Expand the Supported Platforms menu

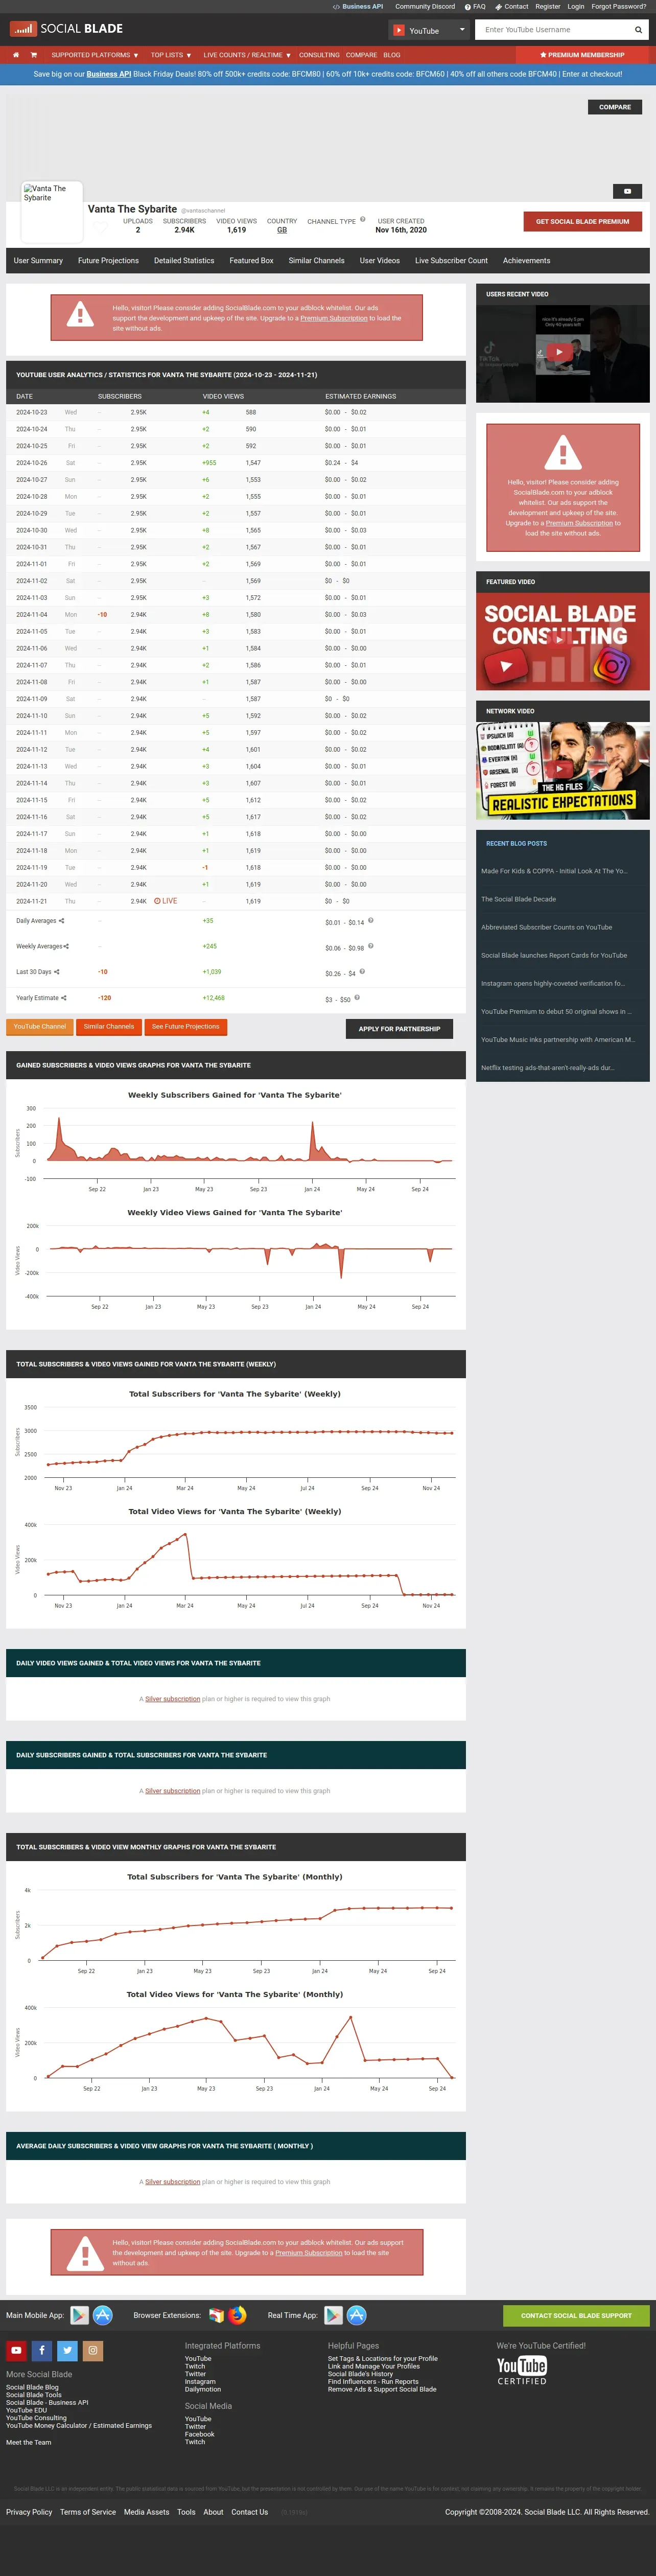coord(95,55)
